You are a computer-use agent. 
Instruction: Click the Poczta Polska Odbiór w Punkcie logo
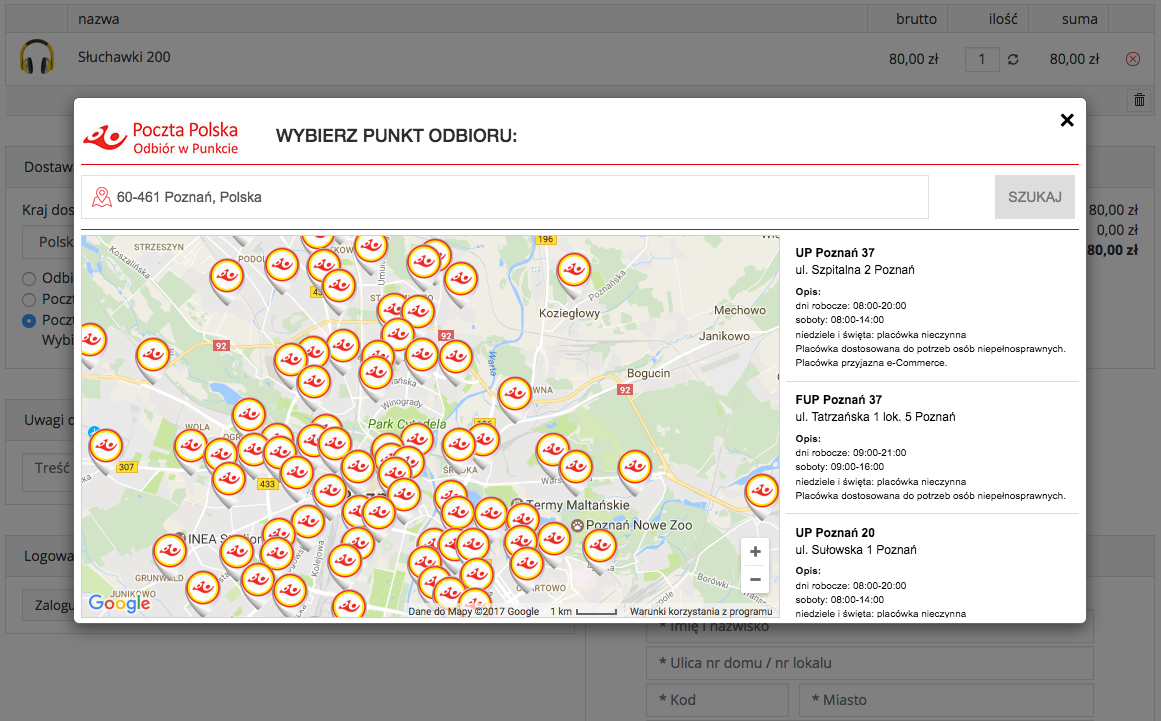click(x=161, y=137)
